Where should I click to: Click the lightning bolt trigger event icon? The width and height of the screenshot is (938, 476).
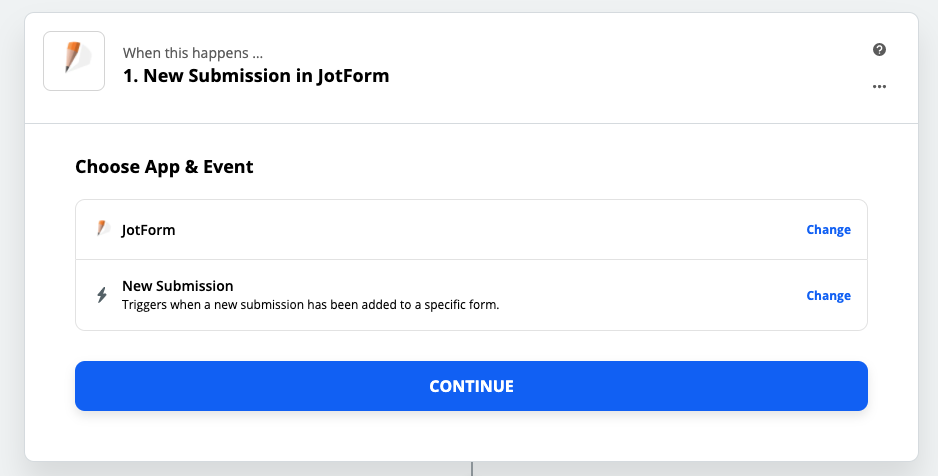click(102, 295)
